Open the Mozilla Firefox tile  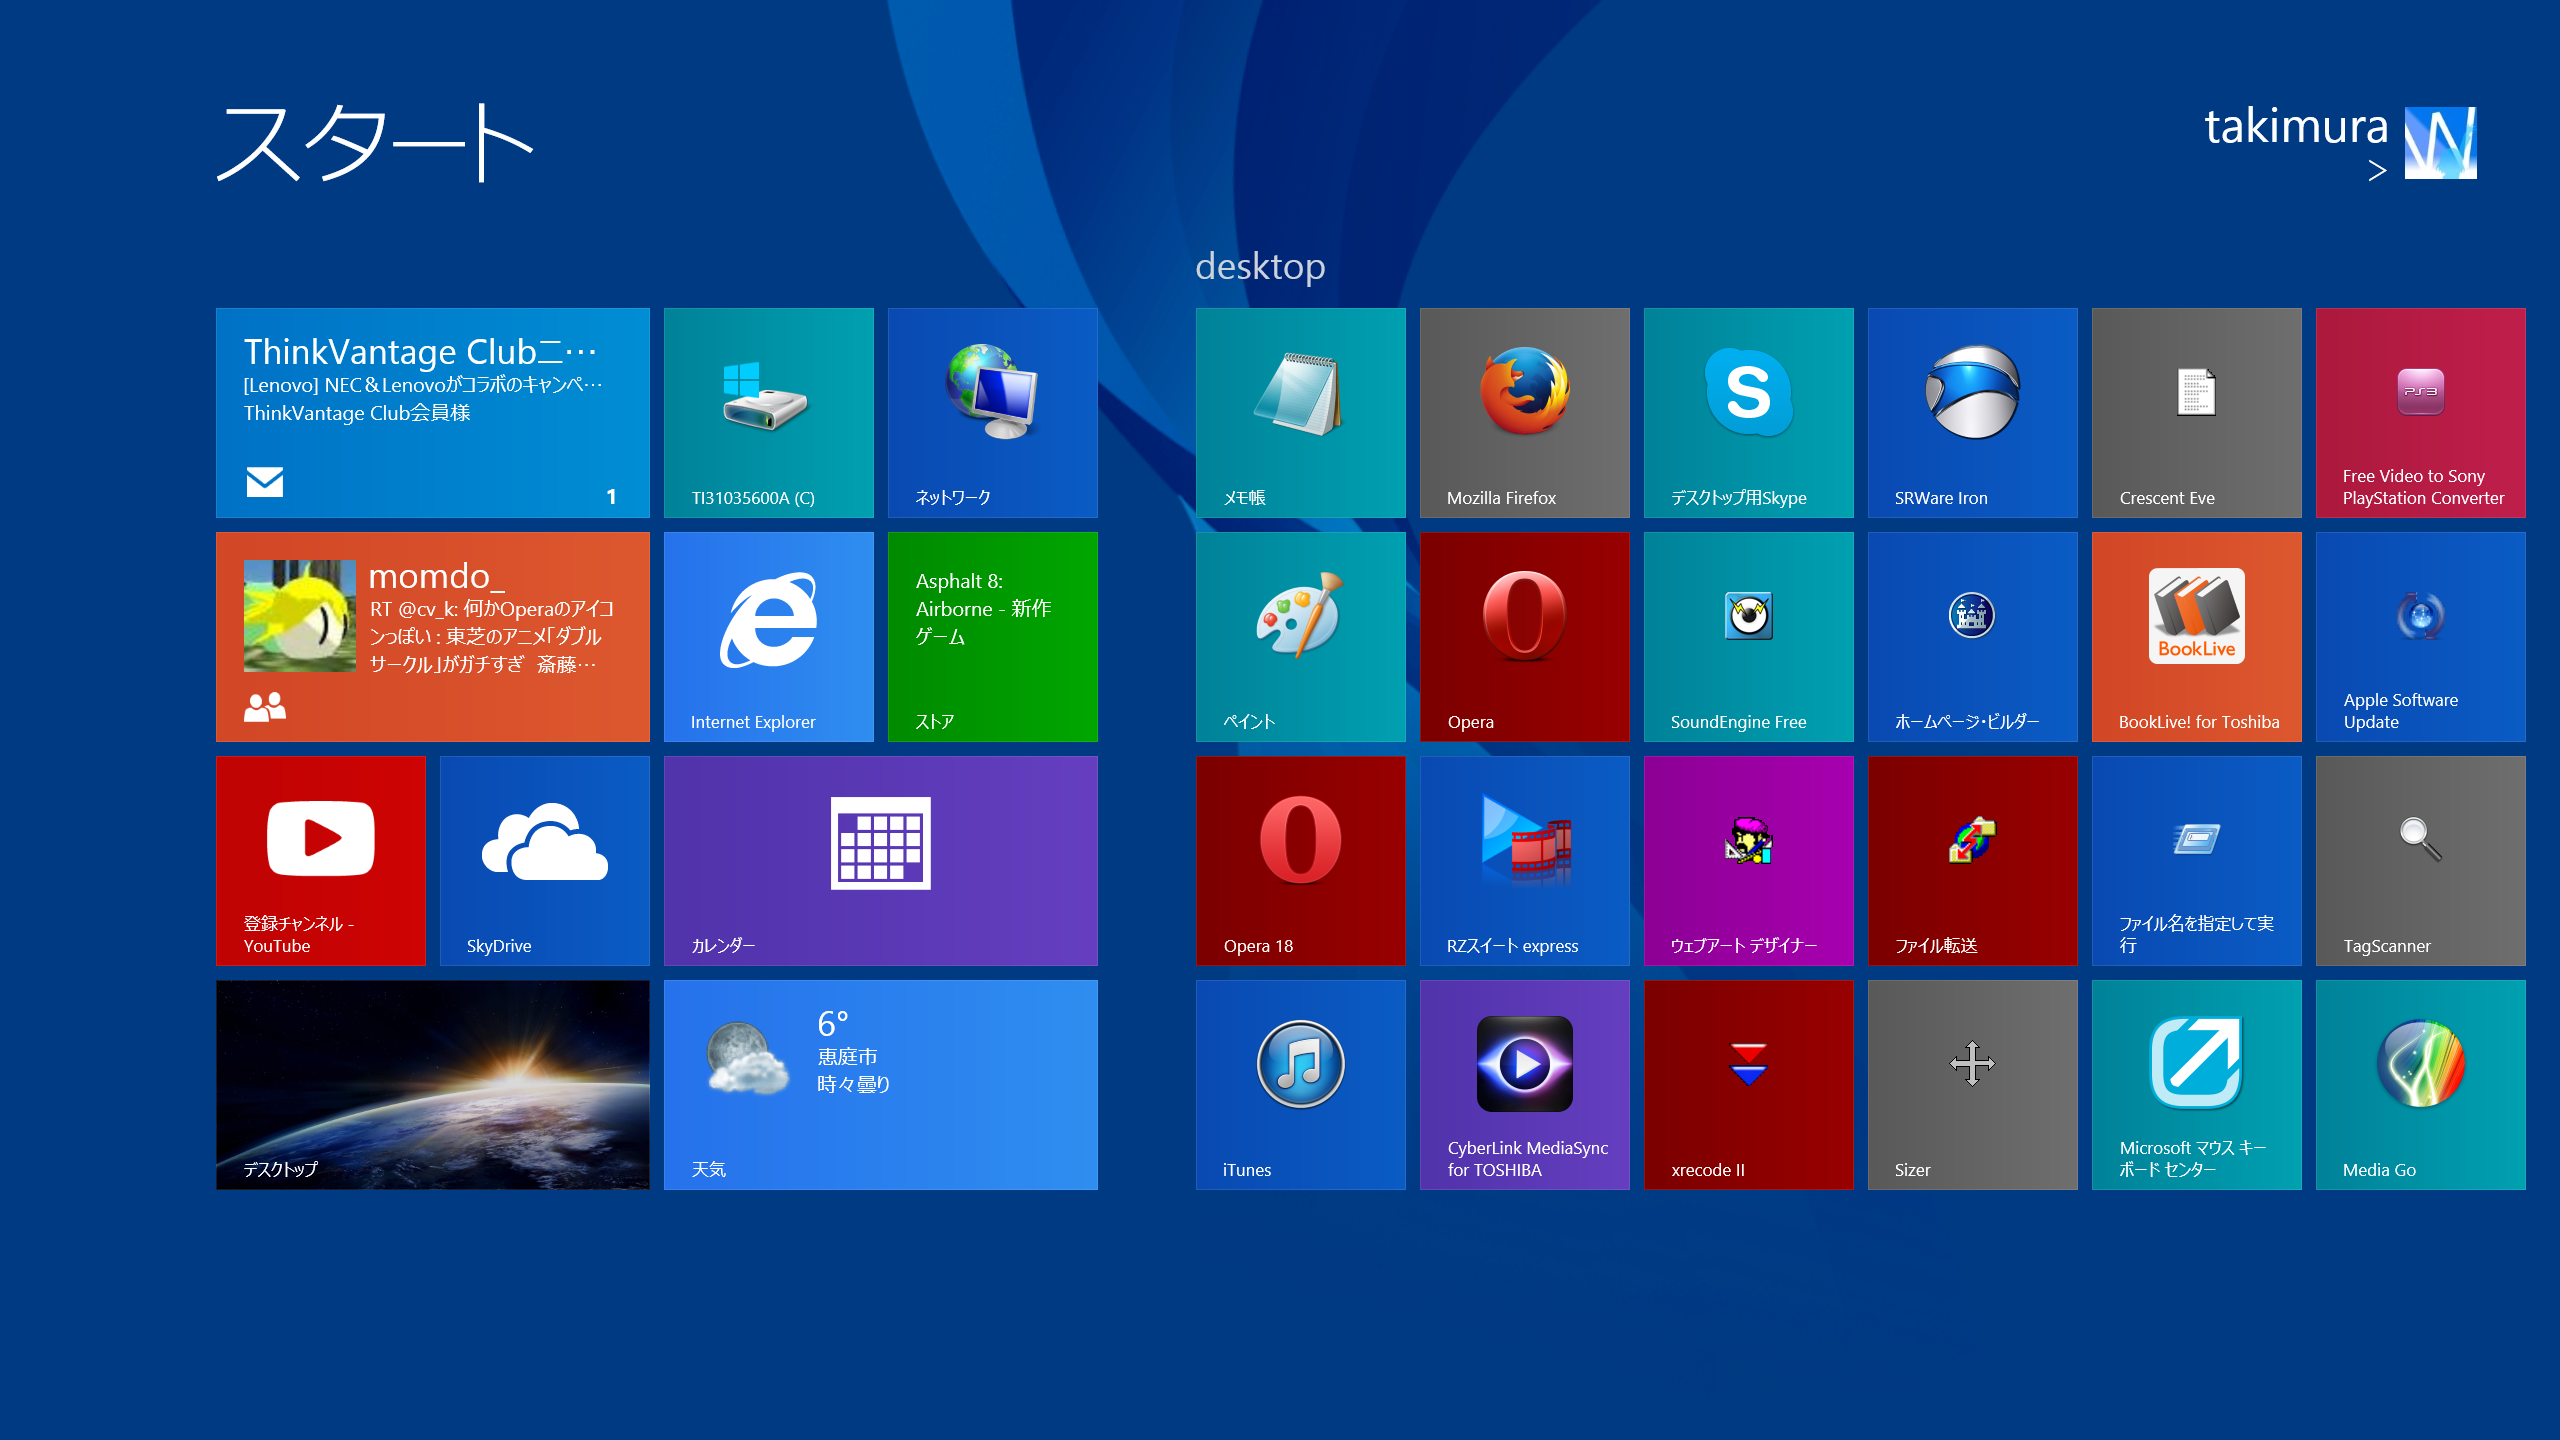tap(1524, 412)
